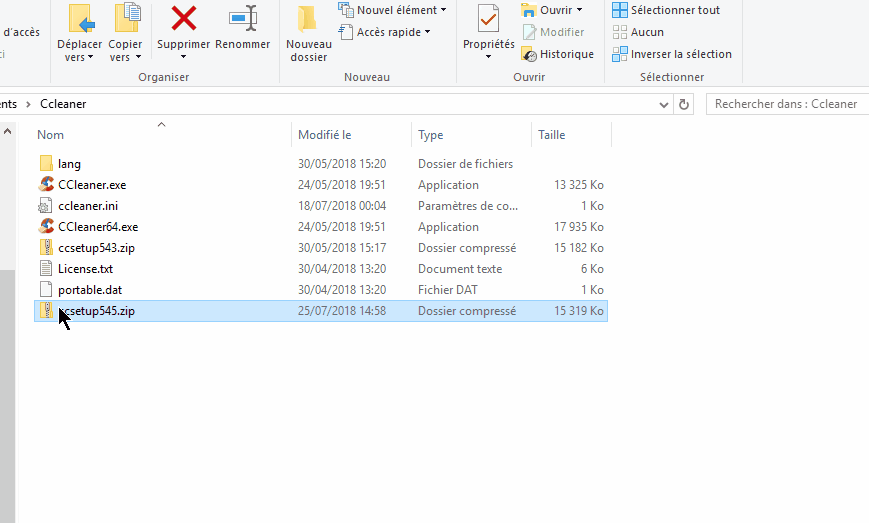
Task: Refresh the folder with the reload icon
Action: pyautogui.click(x=684, y=104)
